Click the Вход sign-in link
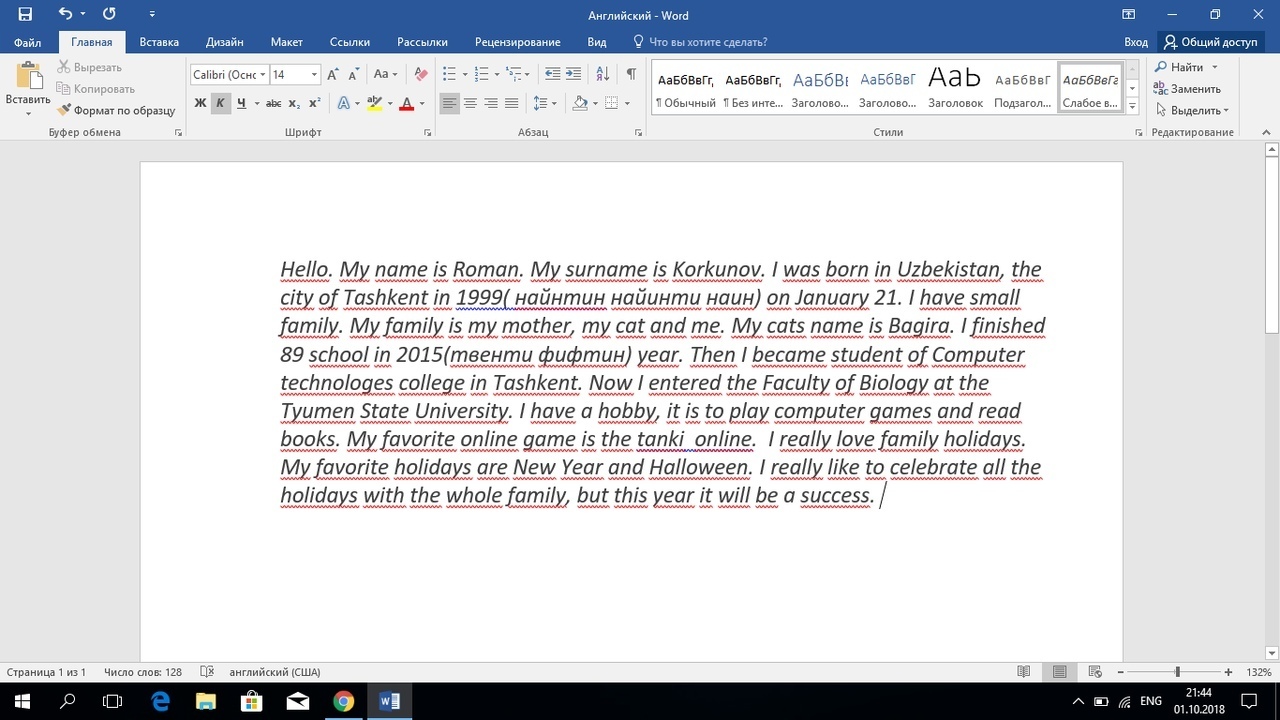The width and height of the screenshot is (1280, 720). pyautogui.click(x=1136, y=42)
